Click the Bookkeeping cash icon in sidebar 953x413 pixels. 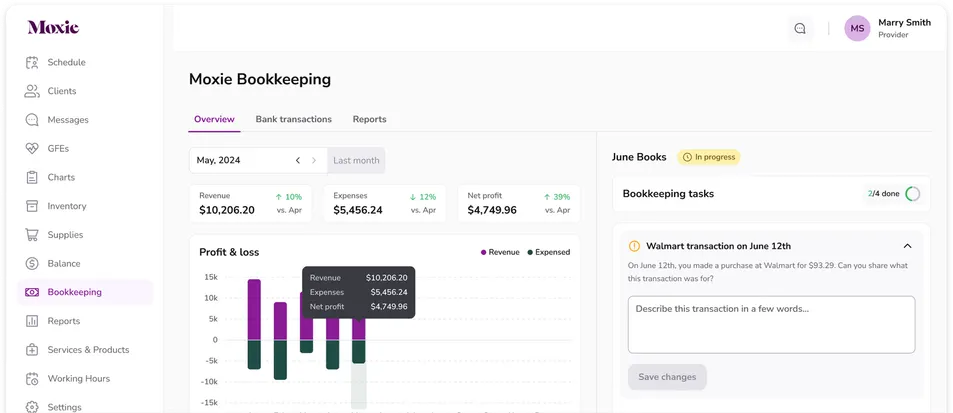point(32,292)
